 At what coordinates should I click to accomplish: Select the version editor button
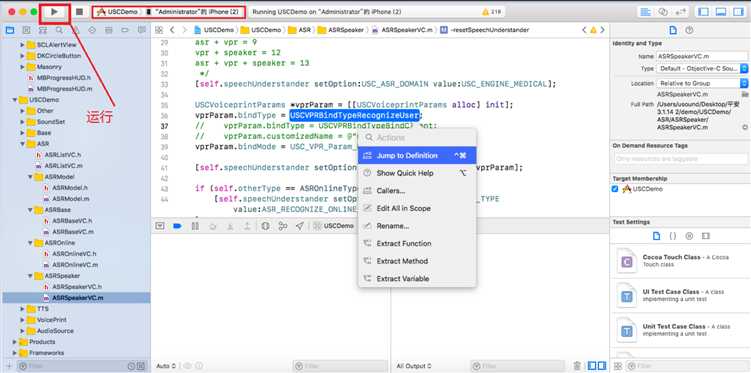680,12
